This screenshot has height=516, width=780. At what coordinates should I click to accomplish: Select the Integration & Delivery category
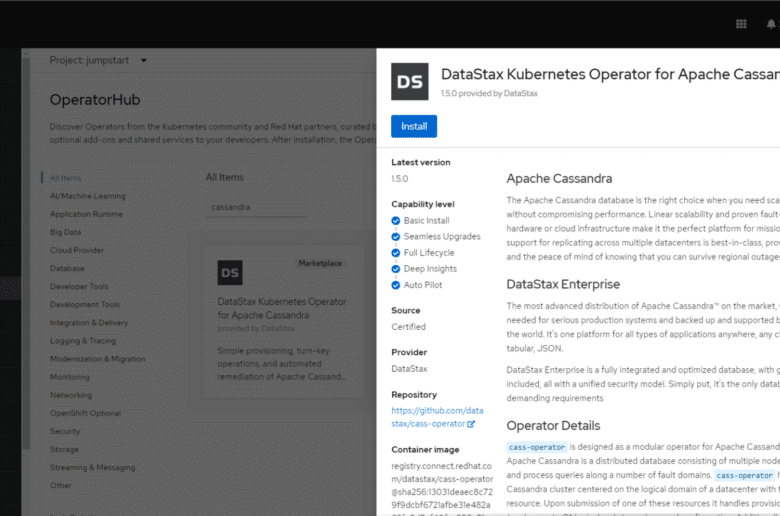[x=89, y=322]
